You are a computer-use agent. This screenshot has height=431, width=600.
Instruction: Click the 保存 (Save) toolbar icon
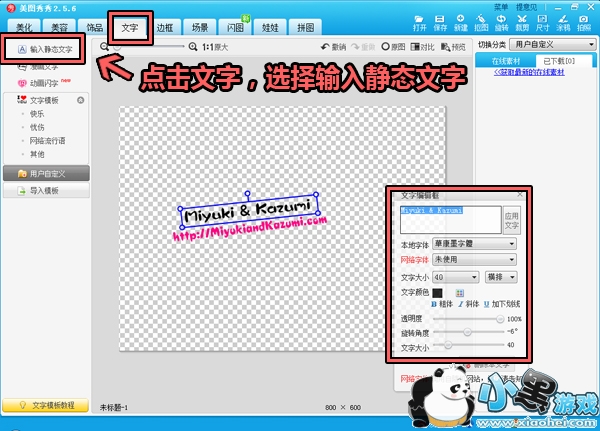tap(440, 23)
